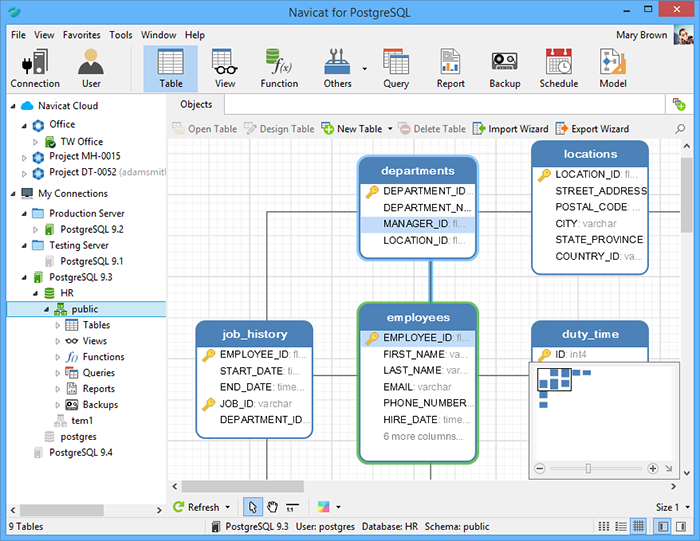Open the Favorites menu
The image size is (700, 541).
point(81,35)
